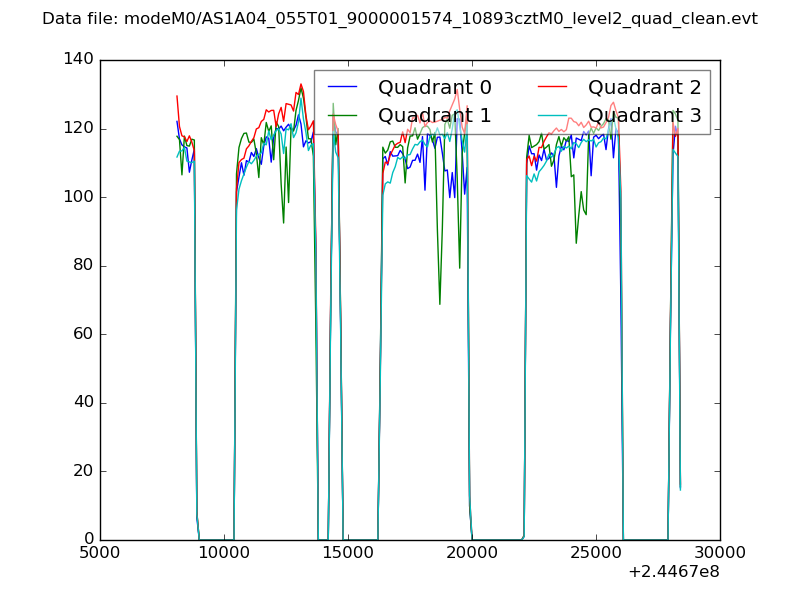
Task: Click the 20000 x-axis tick label
Action: pos(472,552)
